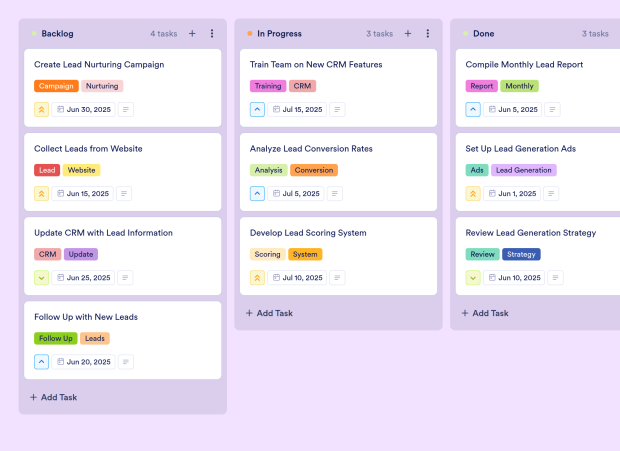Open In Progress column kebab menu
Screen dimensions: 620x451
[x=427, y=34]
